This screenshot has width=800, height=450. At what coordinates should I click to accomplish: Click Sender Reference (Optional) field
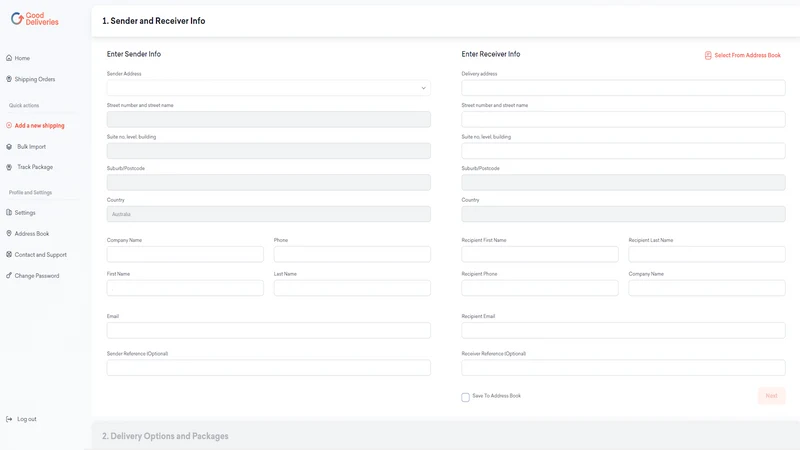pos(268,367)
